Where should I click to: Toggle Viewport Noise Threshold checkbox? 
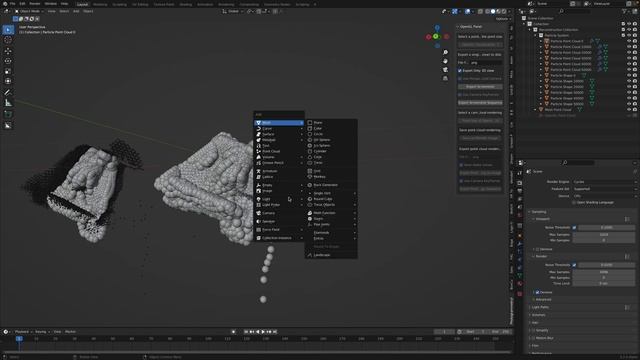coord(574,228)
